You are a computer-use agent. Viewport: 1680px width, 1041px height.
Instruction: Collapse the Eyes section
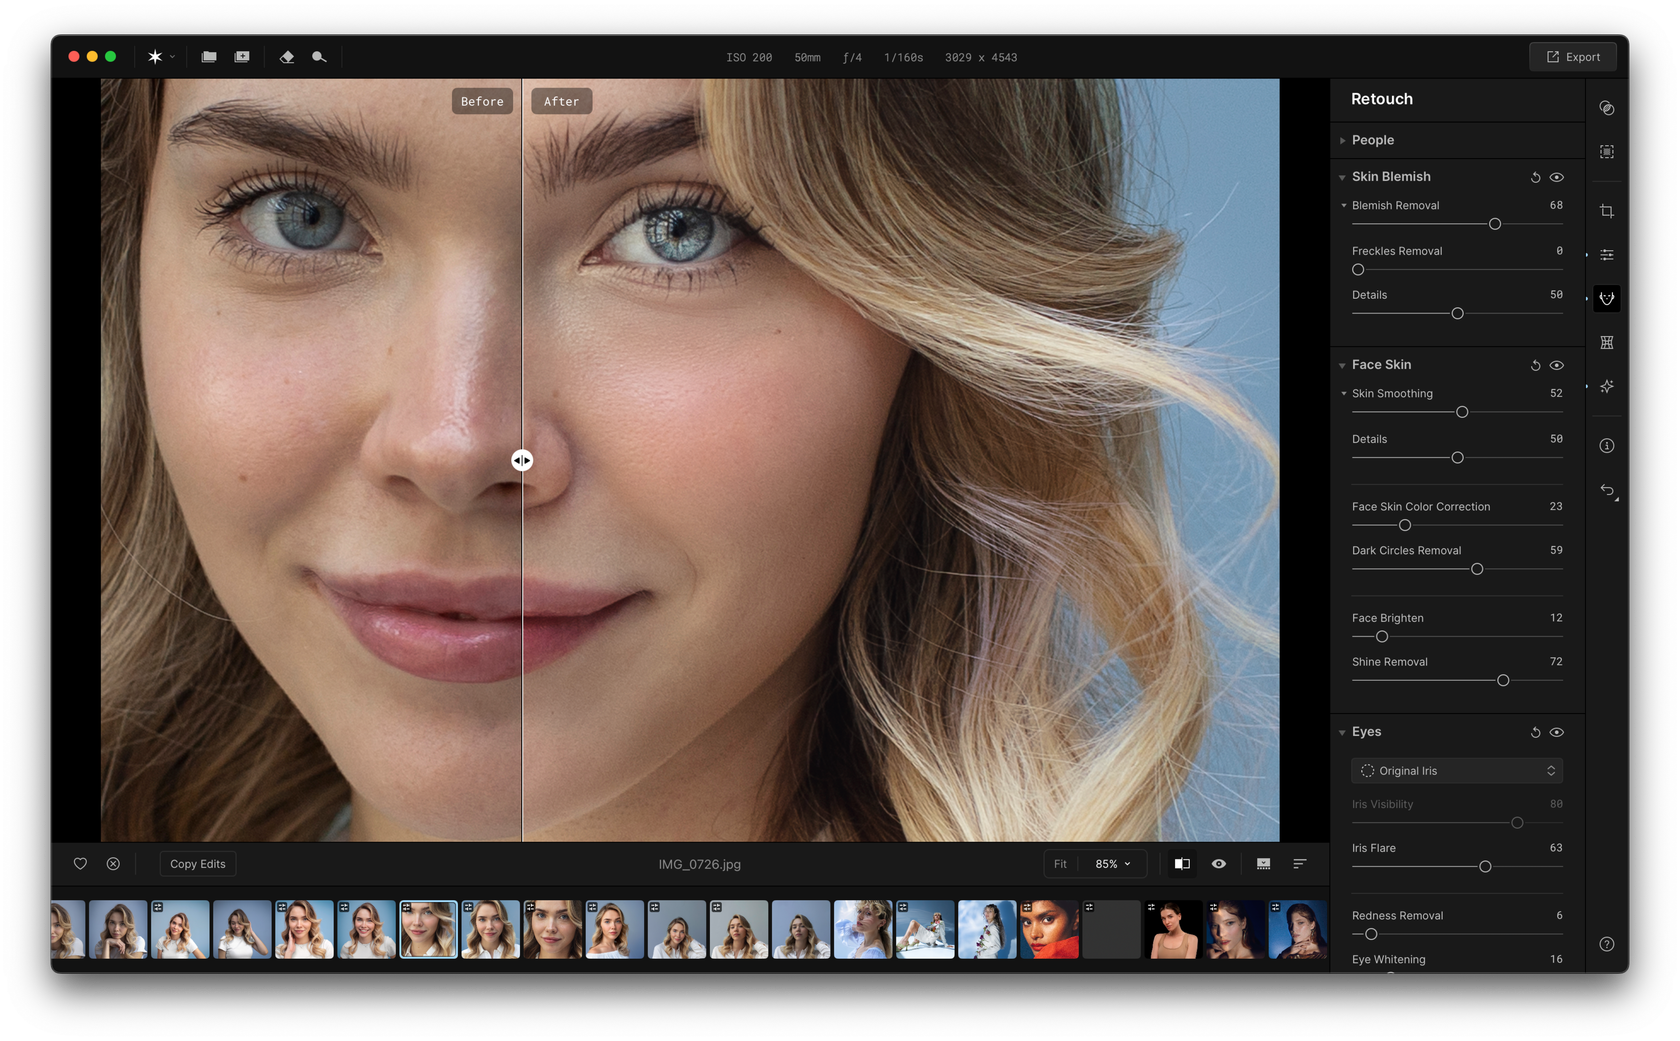coord(1341,731)
